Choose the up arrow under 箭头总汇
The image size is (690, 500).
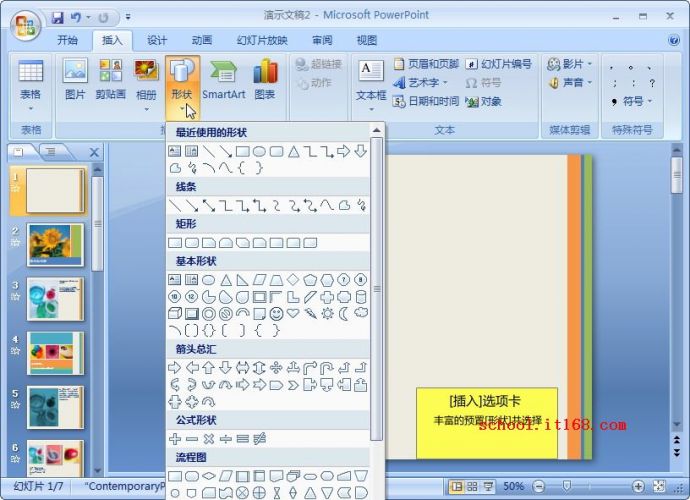click(209, 368)
